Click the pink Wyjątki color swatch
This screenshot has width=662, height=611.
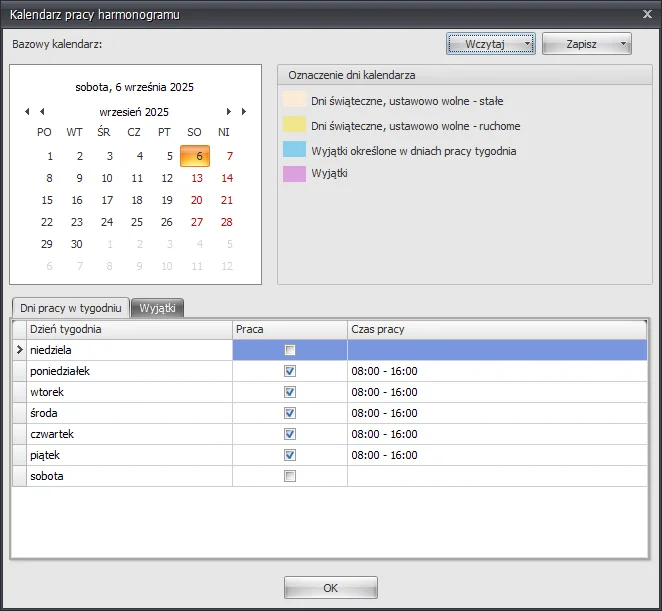tap(294, 174)
